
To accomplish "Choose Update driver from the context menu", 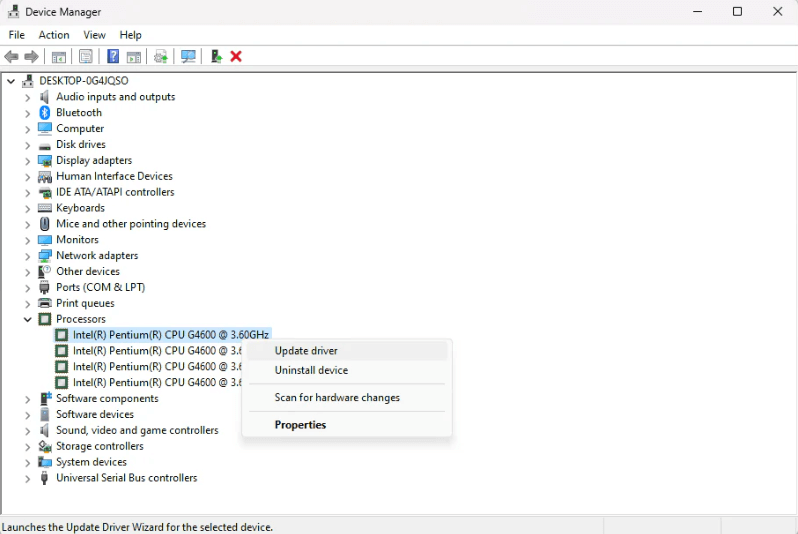I will tap(347, 351).
